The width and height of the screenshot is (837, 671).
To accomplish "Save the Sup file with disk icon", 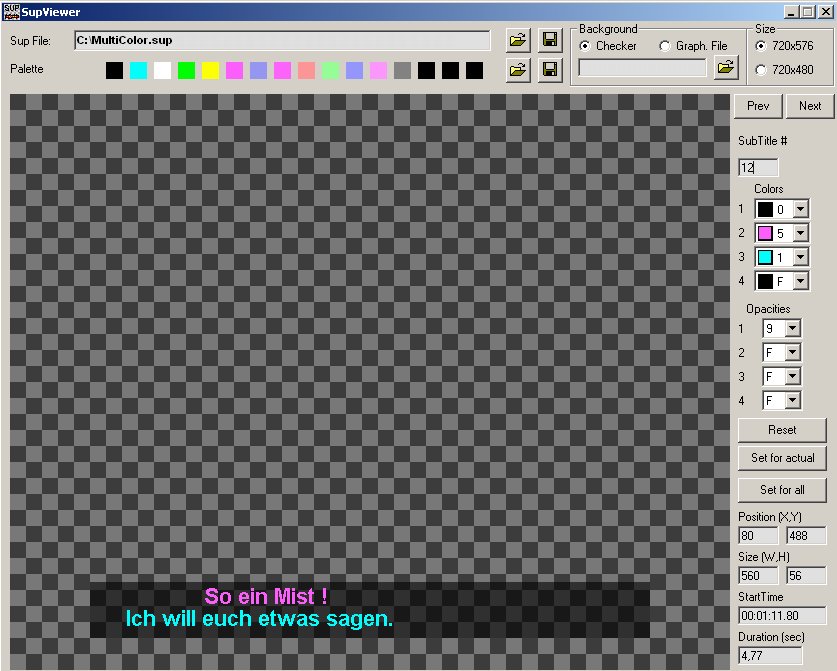I will pyautogui.click(x=550, y=40).
